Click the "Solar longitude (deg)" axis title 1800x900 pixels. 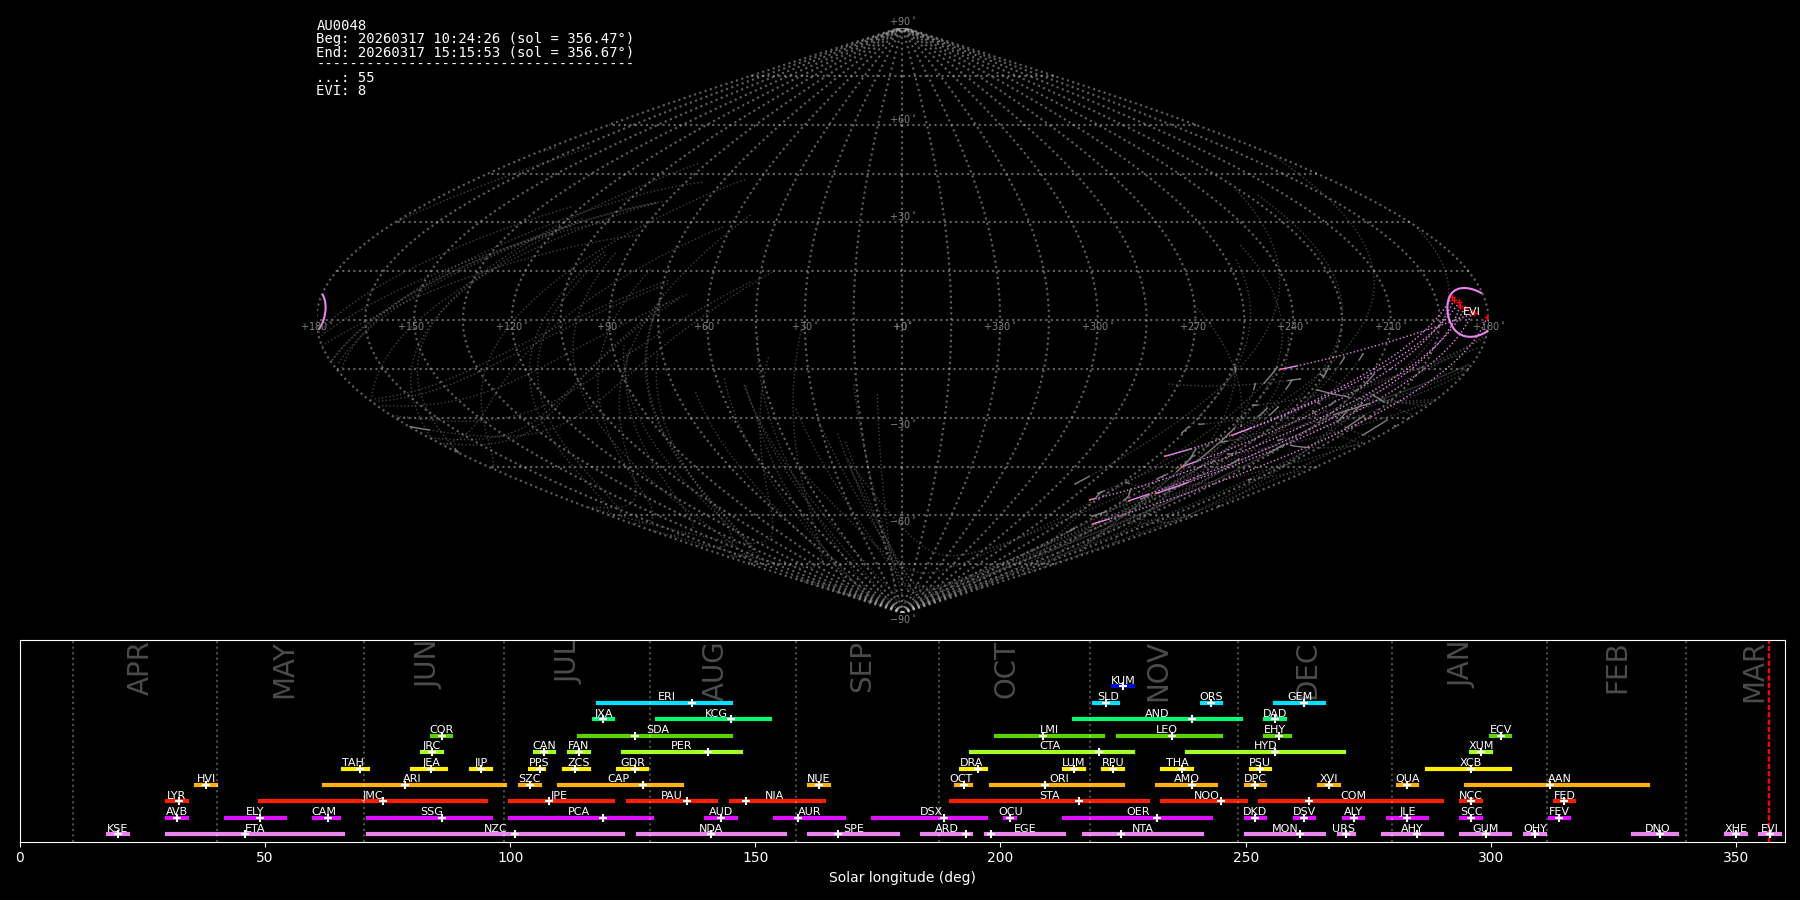(902, 878)
